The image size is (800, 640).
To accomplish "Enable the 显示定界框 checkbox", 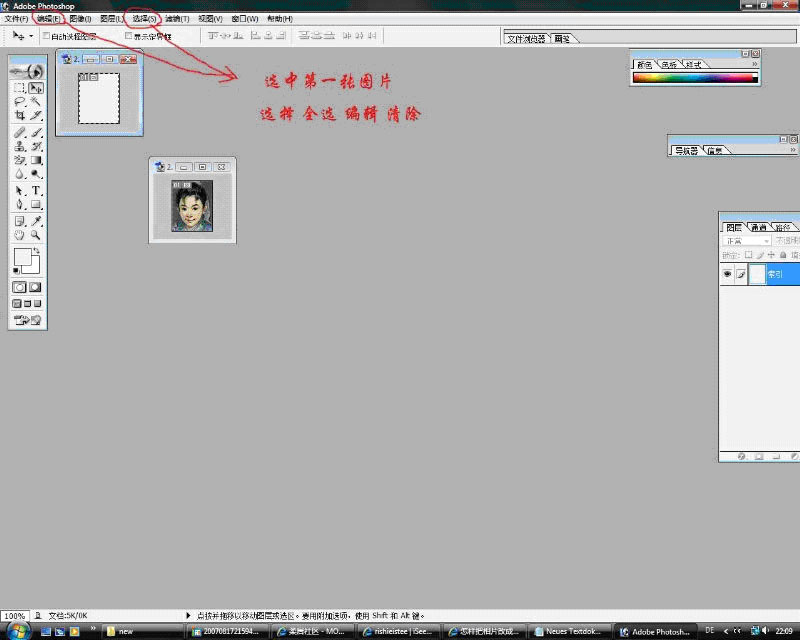I will (x=129, y=36).
